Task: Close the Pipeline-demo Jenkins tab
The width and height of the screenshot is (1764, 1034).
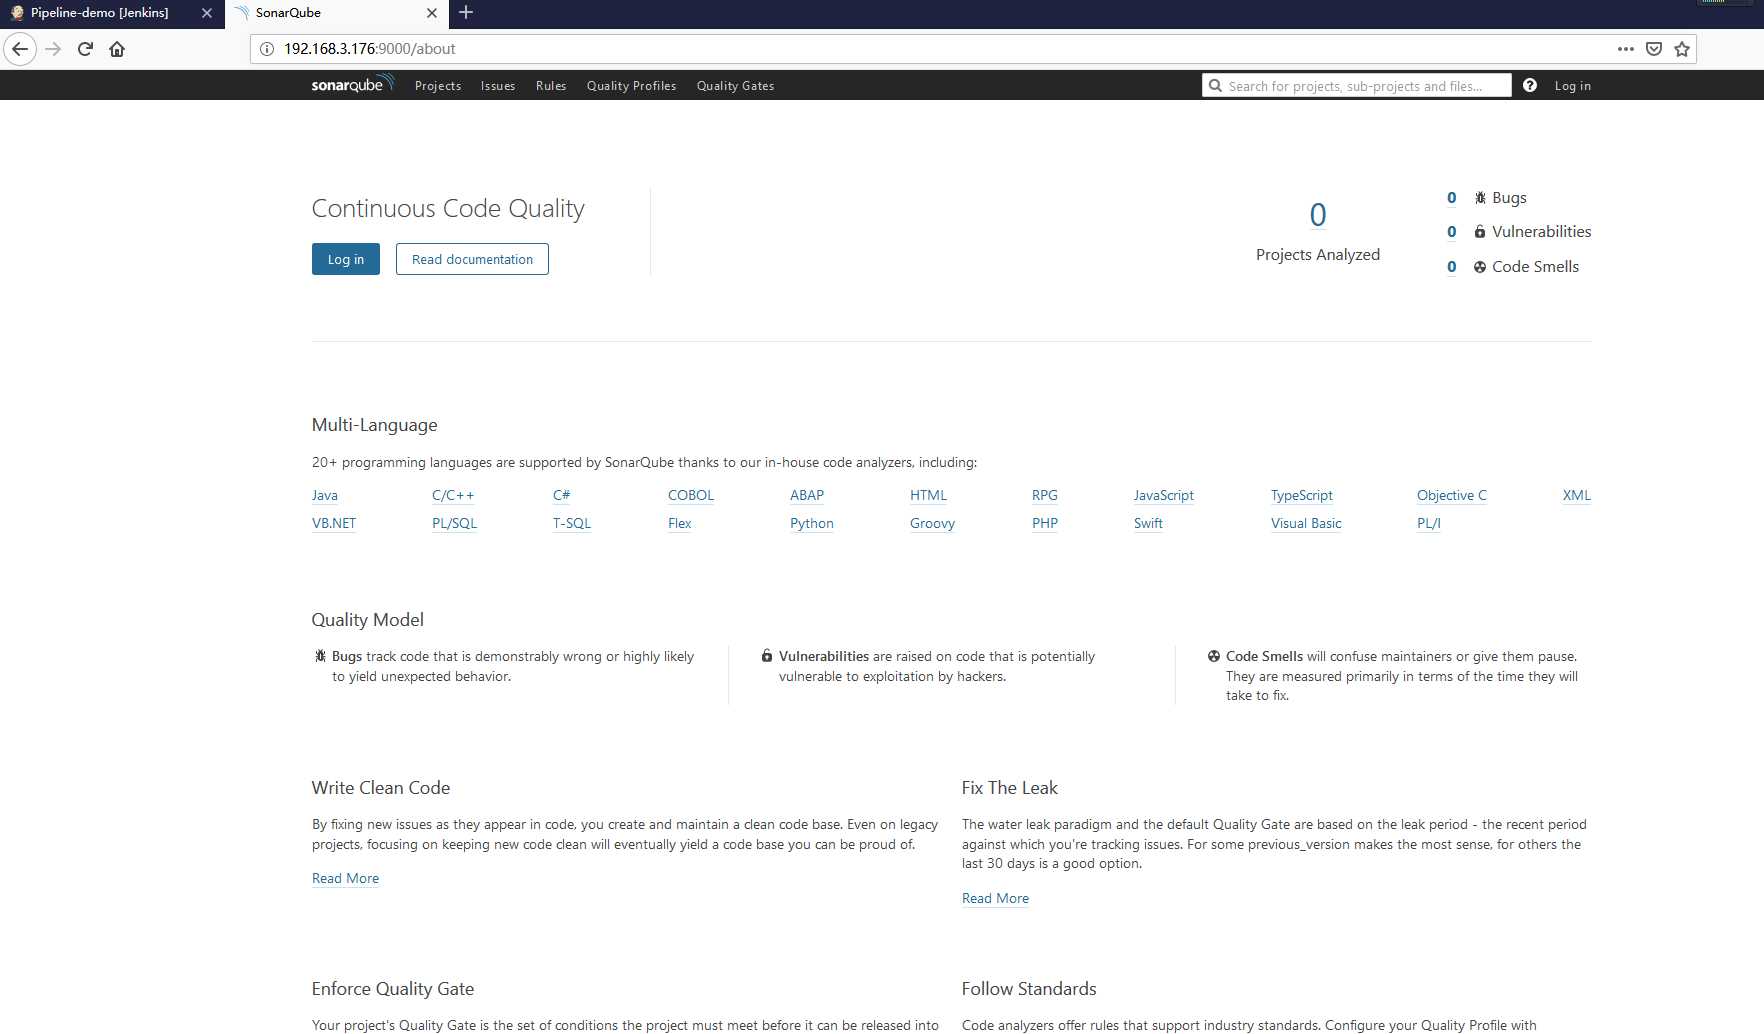Action: pyautogui.click(x=207, y=13)
